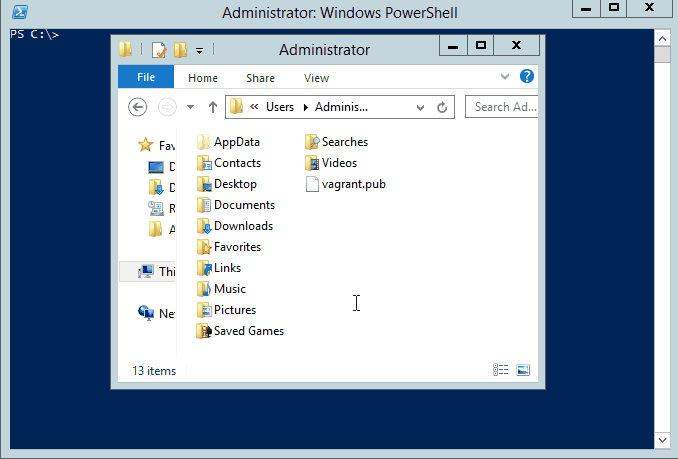Click the Adminis... breadcrumb segment
Image resolution: width=678 pixels, height=459 pixels.
(x=341, y=107)
